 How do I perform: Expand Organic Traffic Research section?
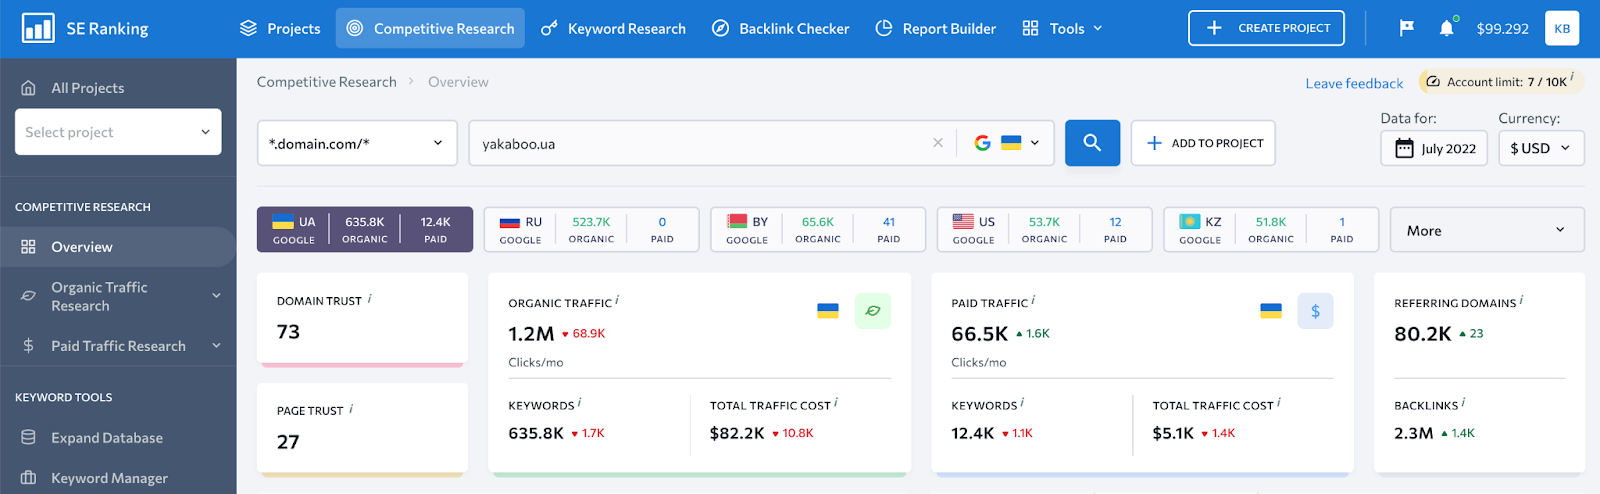click(x=118, y=296)
